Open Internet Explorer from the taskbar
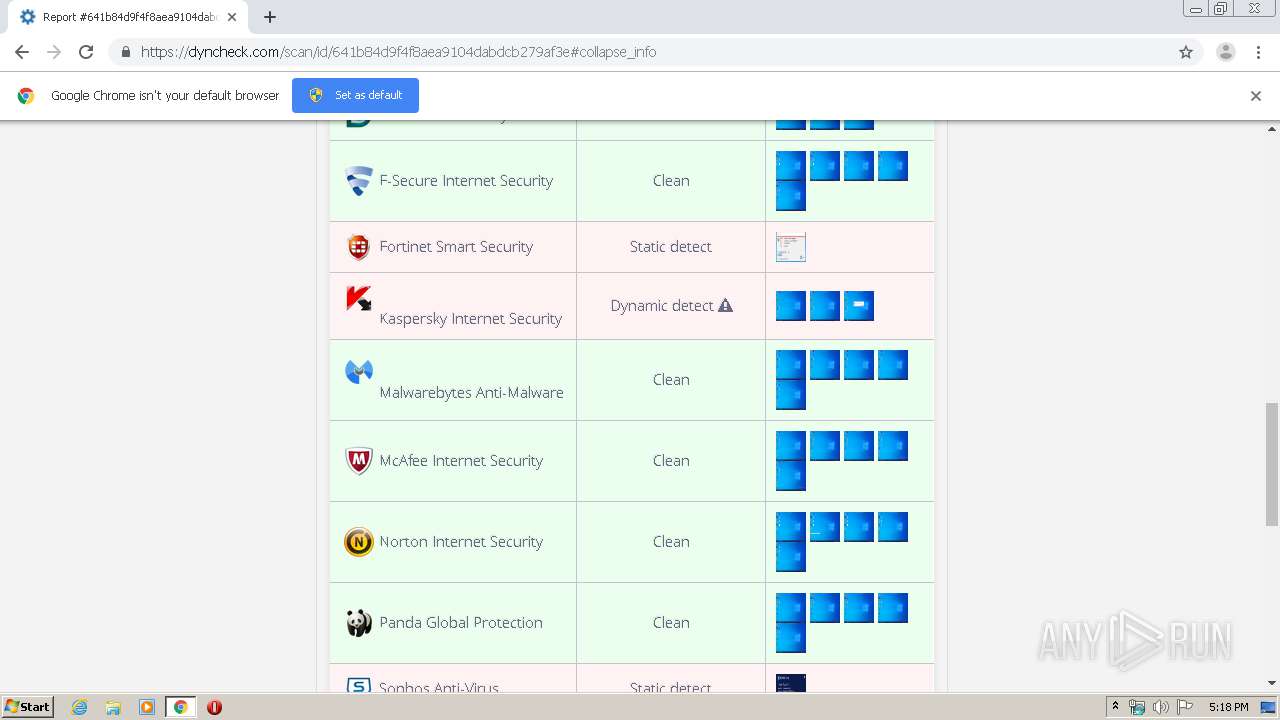 pyautogui.click(x=80, y=707)
